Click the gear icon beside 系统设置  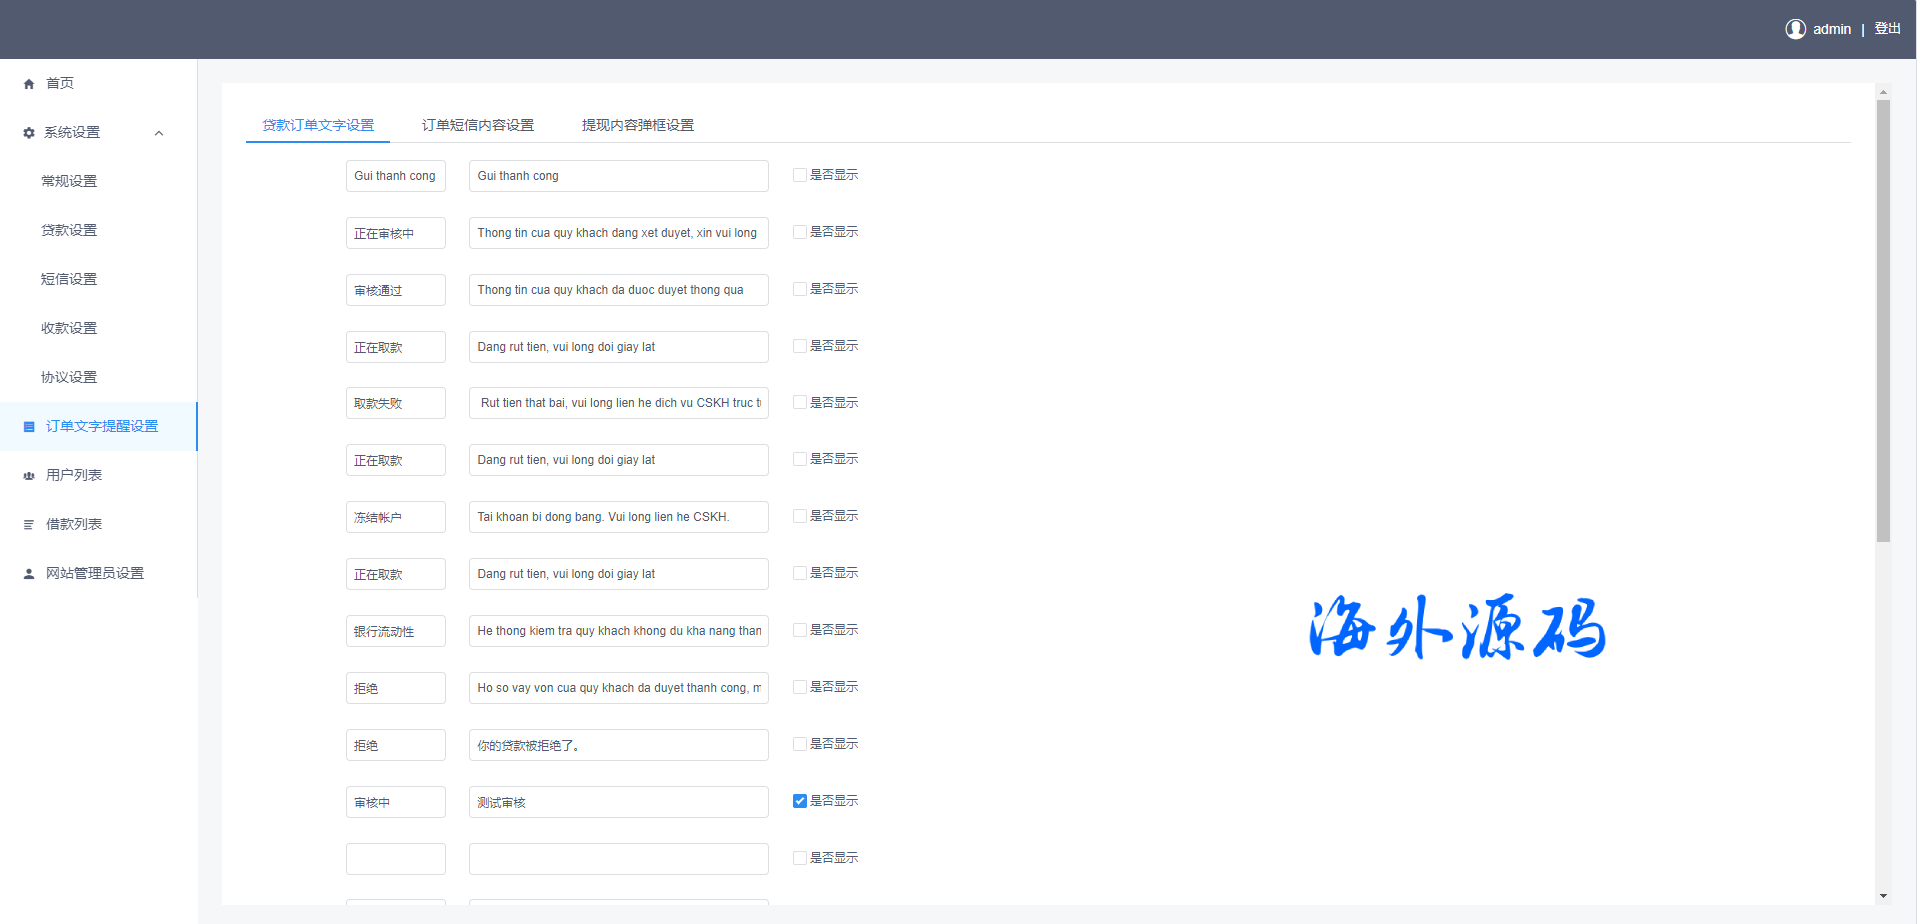[29, 133]
